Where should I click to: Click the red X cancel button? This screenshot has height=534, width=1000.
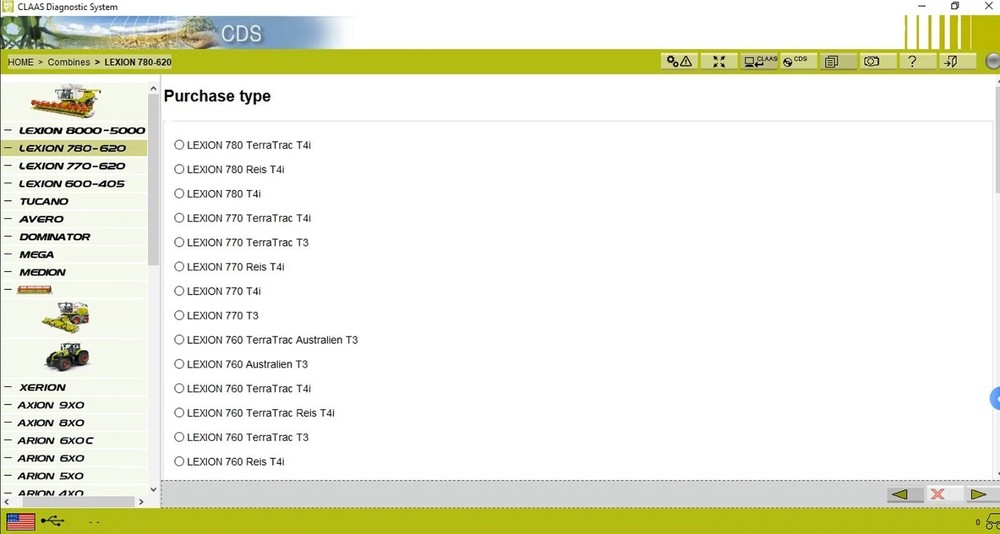coord(943,494)
